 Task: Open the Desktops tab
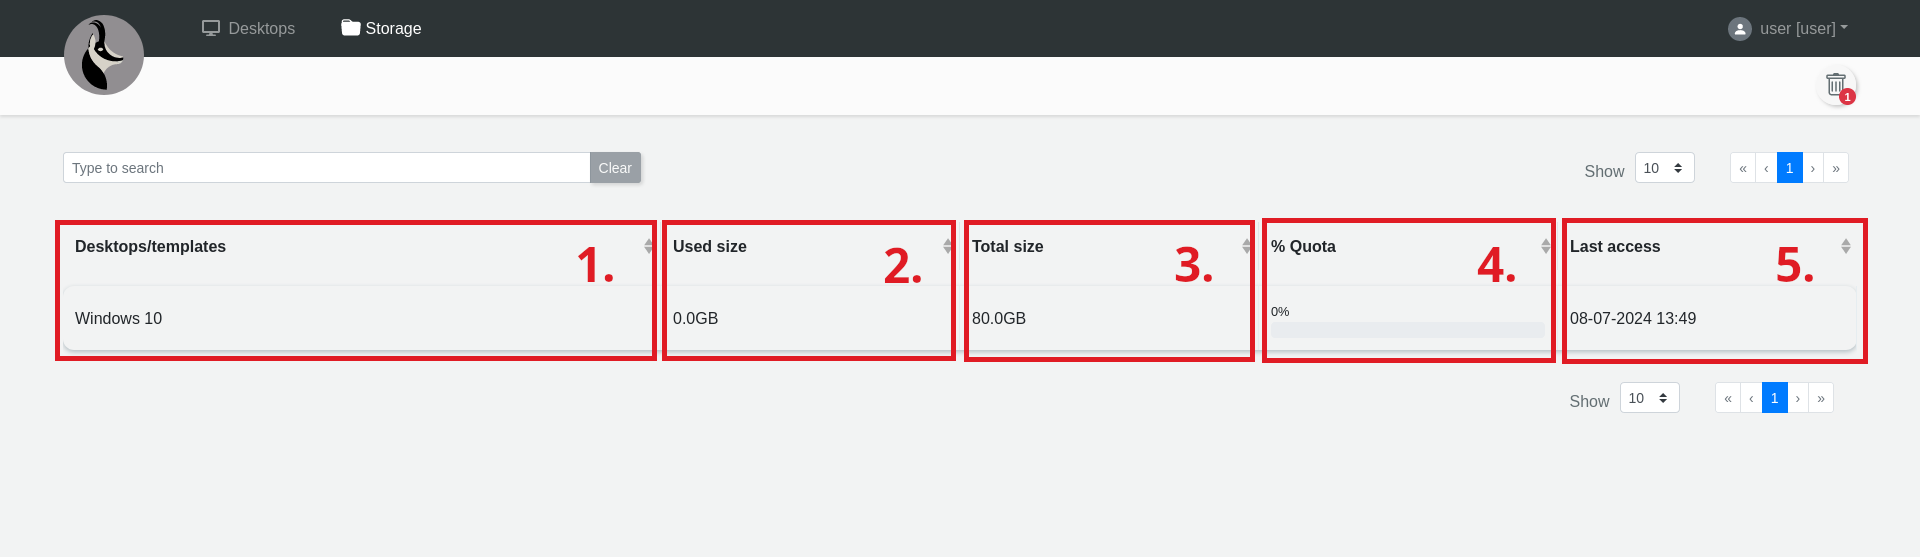[x=249, y=29]
